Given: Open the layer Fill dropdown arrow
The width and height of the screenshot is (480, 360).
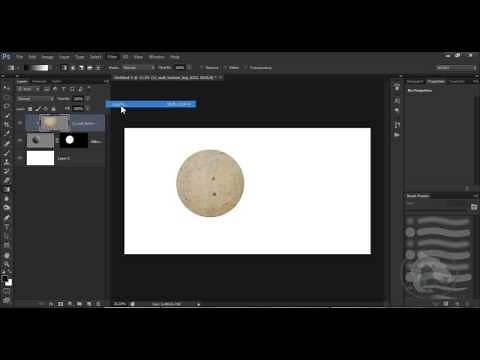Looking at the screenshot, I should click(87, 109).
